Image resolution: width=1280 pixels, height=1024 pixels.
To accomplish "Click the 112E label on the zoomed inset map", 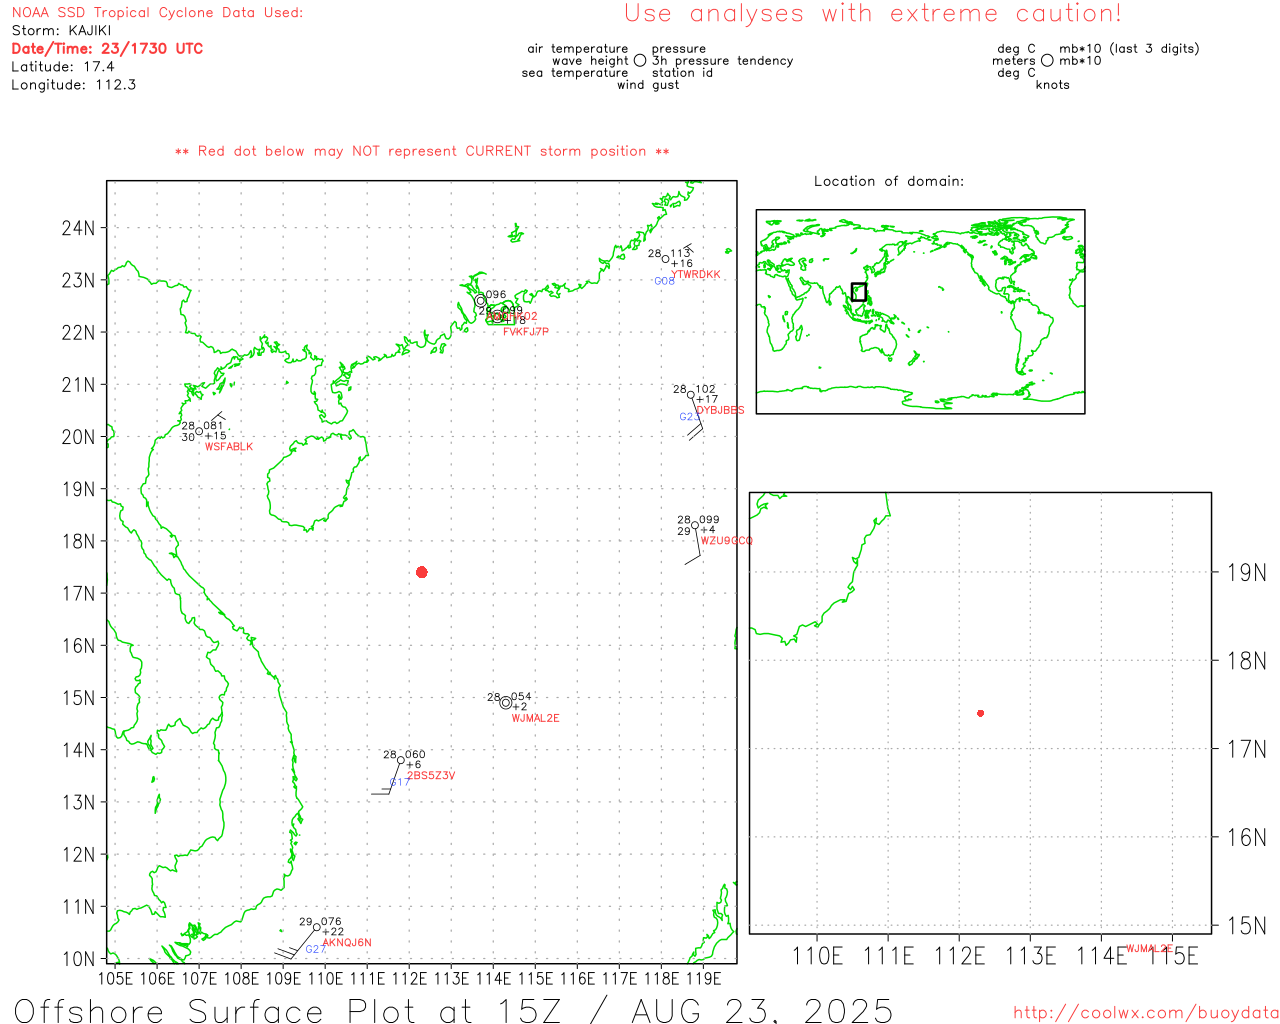I will point(959,957).
